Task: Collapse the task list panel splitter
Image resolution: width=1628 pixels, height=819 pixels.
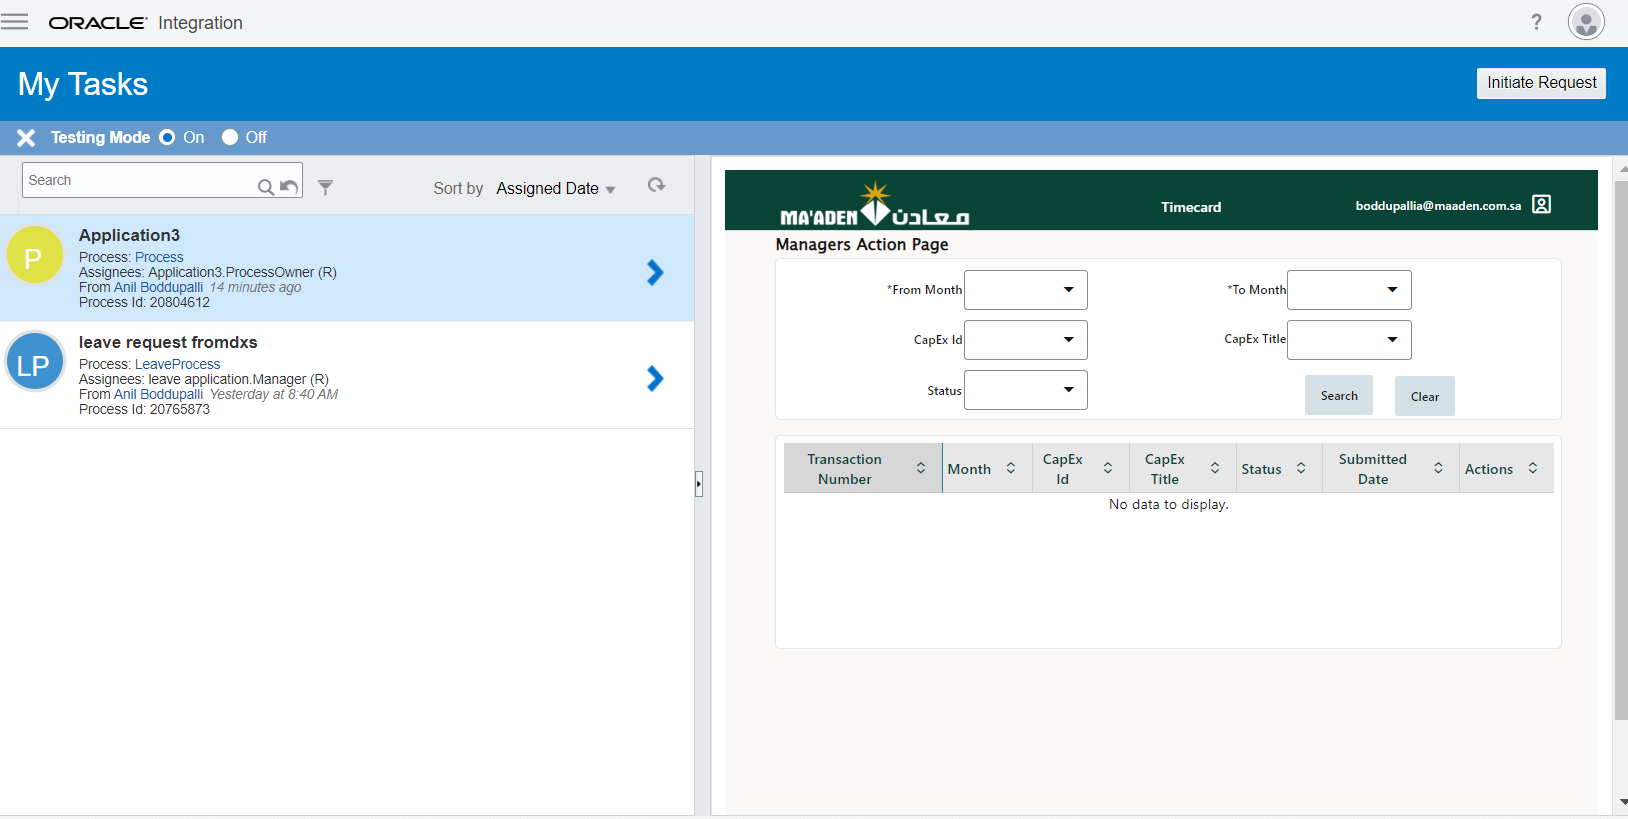Action: pyautogui.click(x=699, y=484)
